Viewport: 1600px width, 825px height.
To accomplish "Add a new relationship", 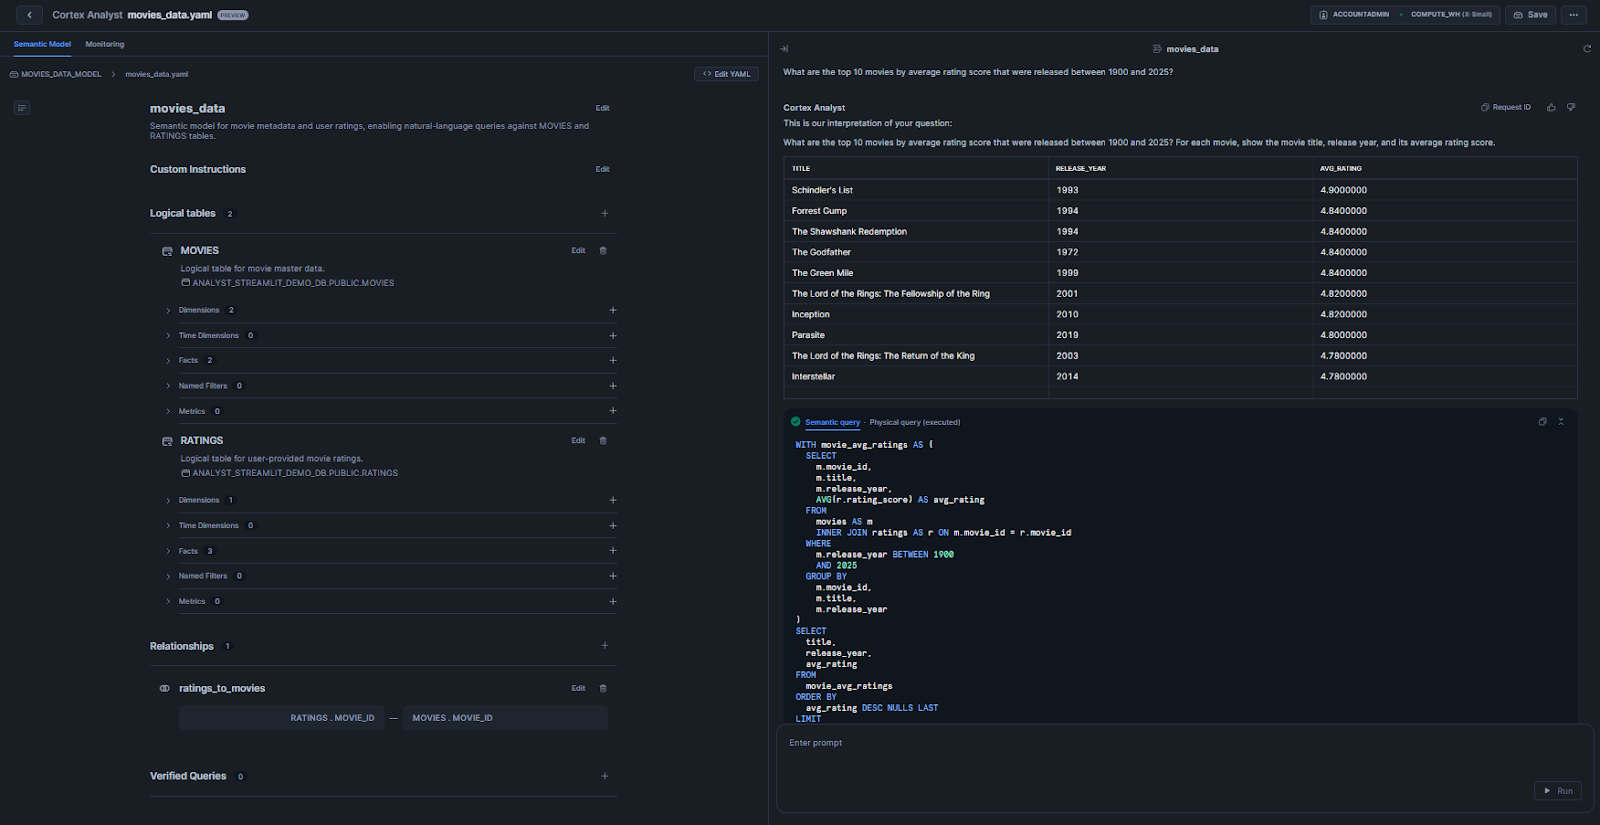I will click(605, 646).
